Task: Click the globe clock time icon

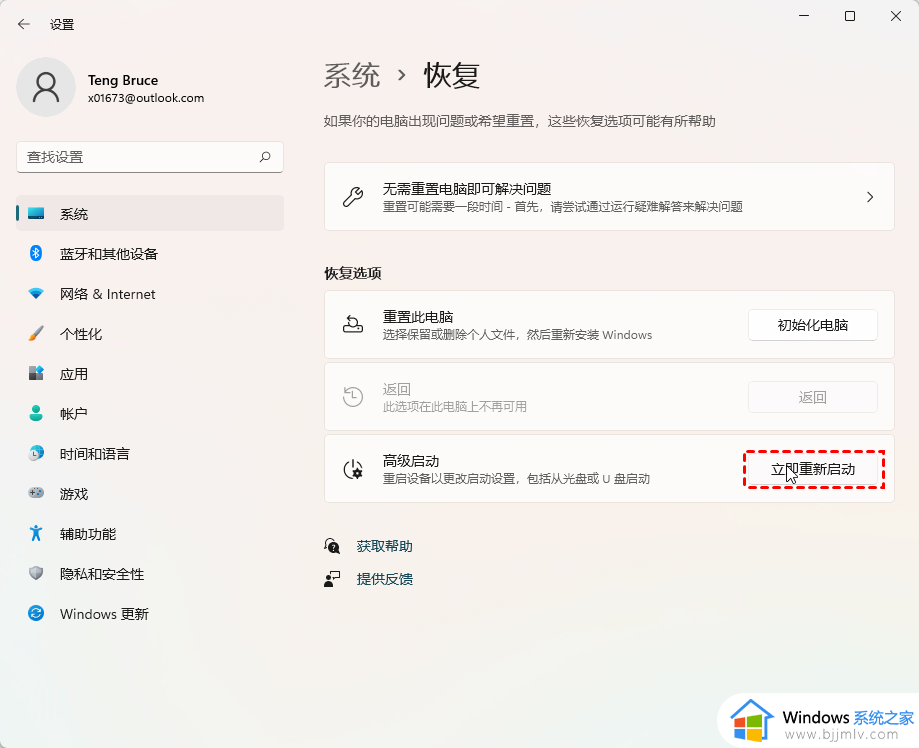Action: pyautogui.click(x=36, y=453)
